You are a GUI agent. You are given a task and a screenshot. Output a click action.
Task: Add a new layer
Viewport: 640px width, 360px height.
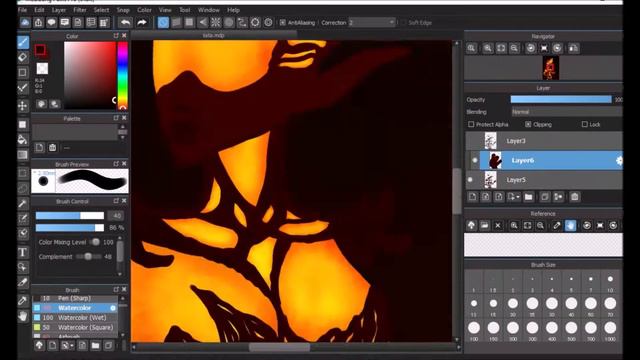click(472, 197)
